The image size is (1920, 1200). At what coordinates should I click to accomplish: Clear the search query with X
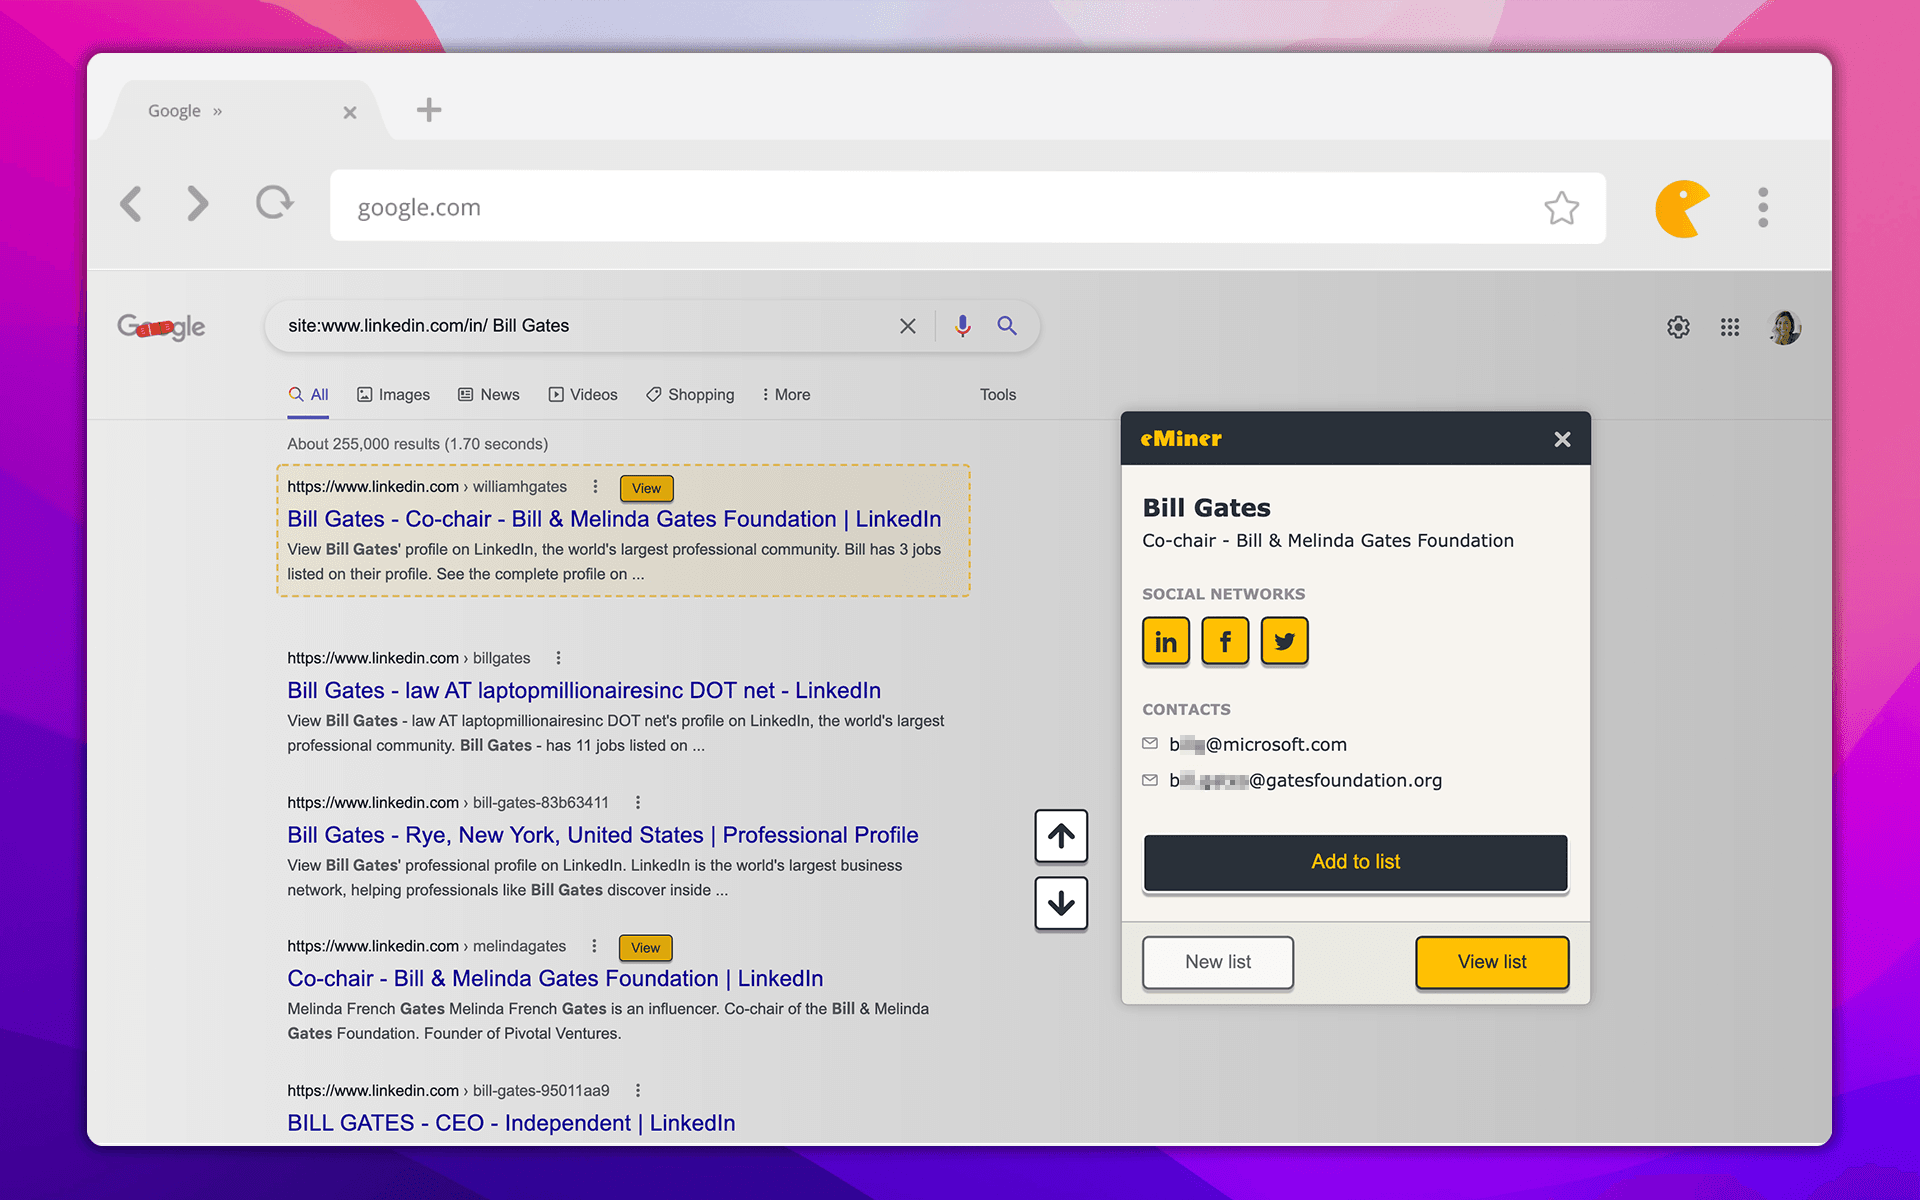[x=907, y=326]
